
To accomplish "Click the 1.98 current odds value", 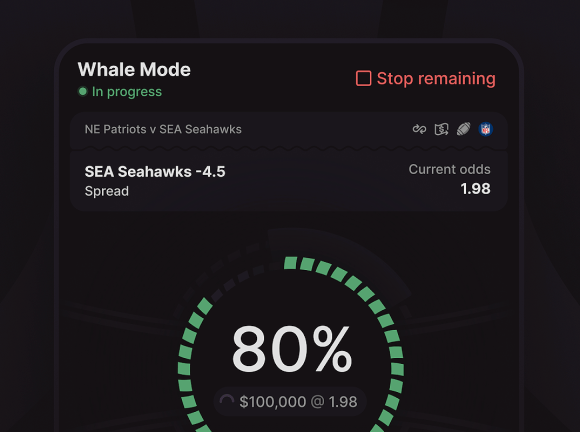I will 476,189.
